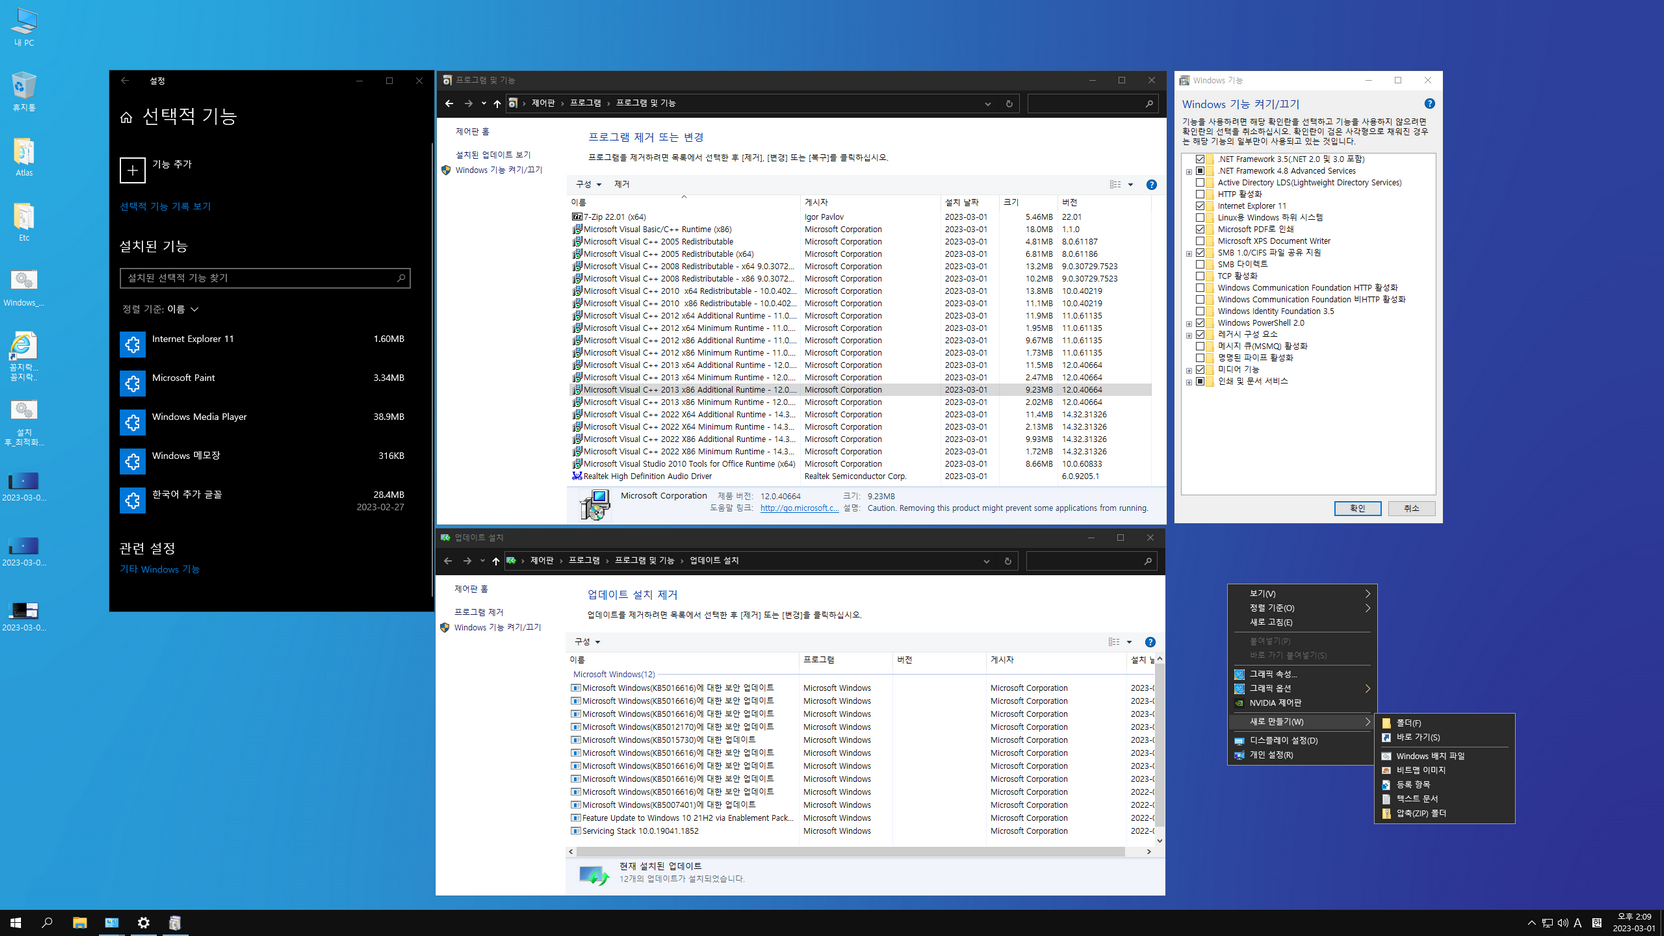Click the refresh icon in 업데이트 설치 address bar
Viewport: 1664px width, 936px height.
(x=1008, y=561)
